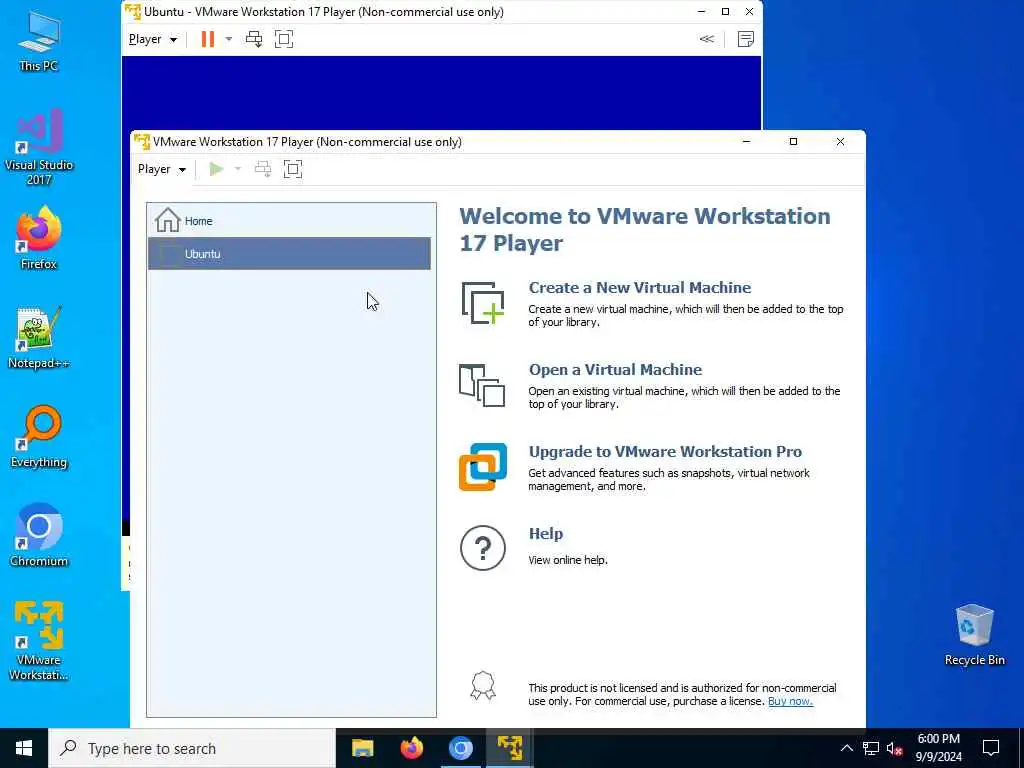1024x768 pixels.
Task: Click the network tray icon
Action: 871,748
